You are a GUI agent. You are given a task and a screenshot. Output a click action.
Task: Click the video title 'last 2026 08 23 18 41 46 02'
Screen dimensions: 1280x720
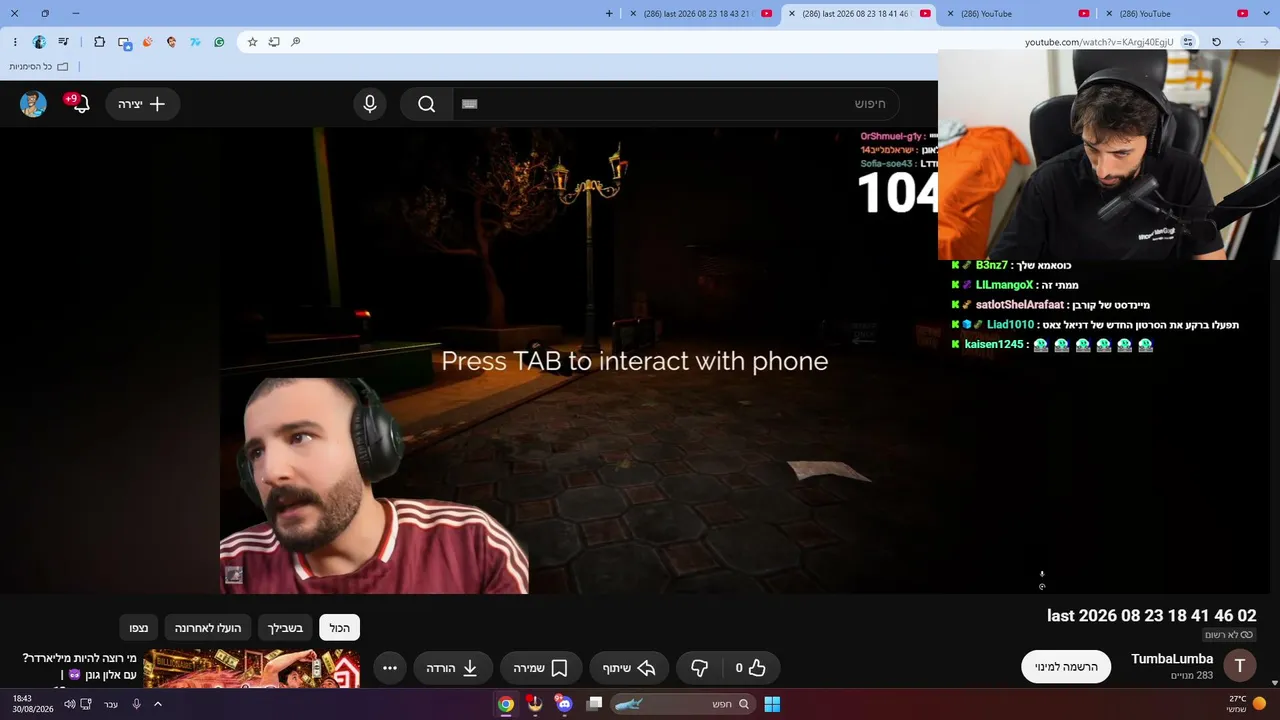pyautogui.click(x=1151, y=616)
